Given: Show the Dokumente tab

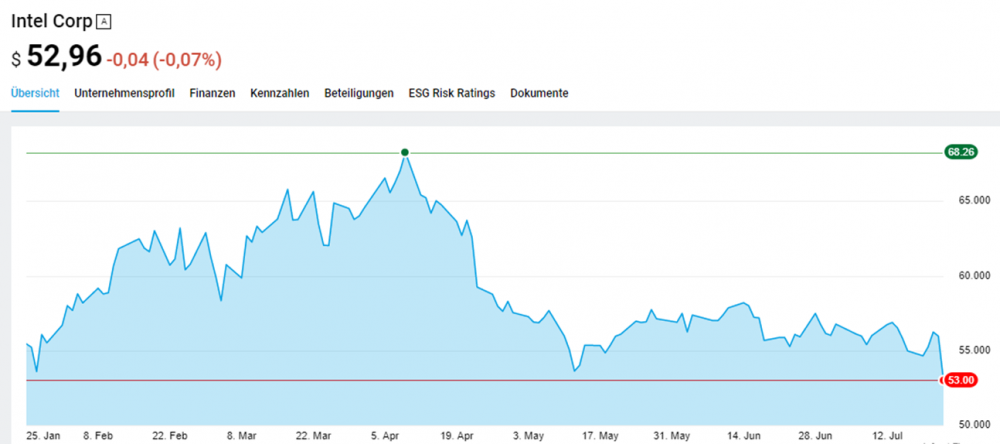Looking at the screenshot, I should [540, 93].
